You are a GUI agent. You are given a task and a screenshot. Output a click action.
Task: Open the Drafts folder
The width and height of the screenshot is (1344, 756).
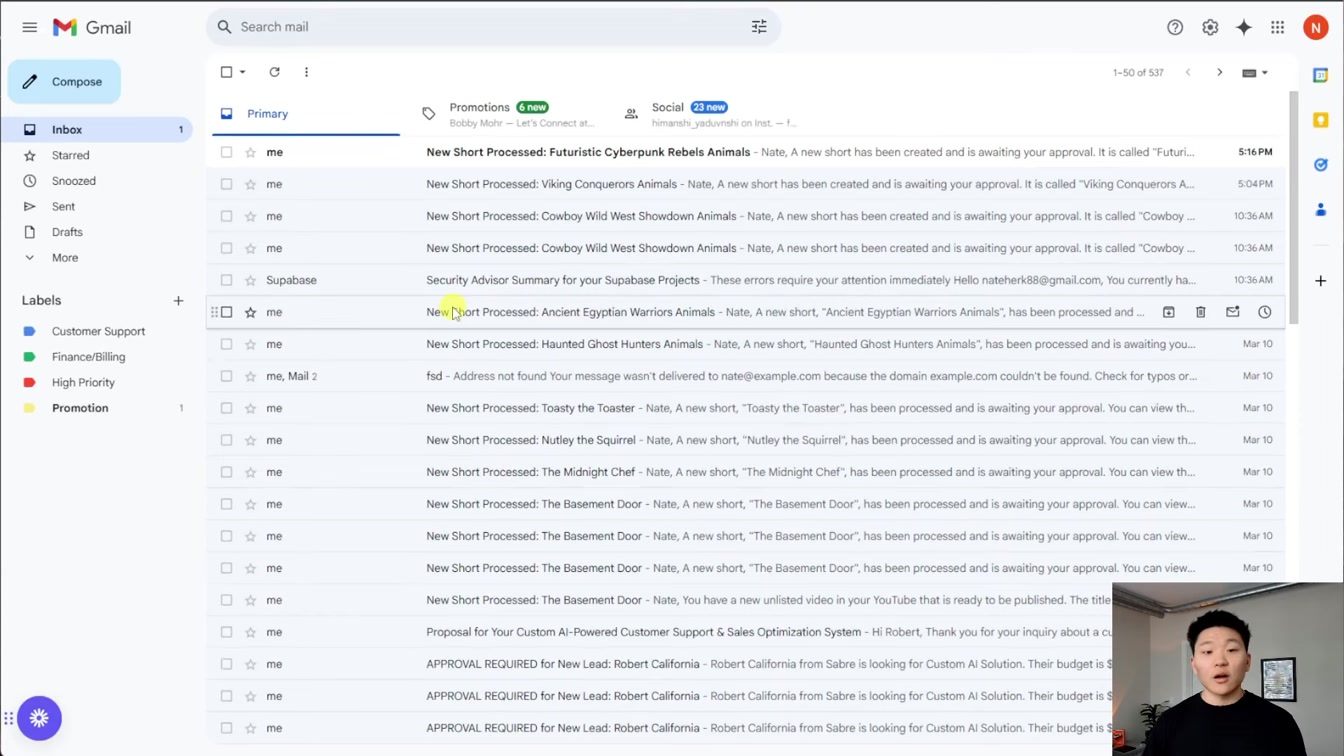pos(67,232)
